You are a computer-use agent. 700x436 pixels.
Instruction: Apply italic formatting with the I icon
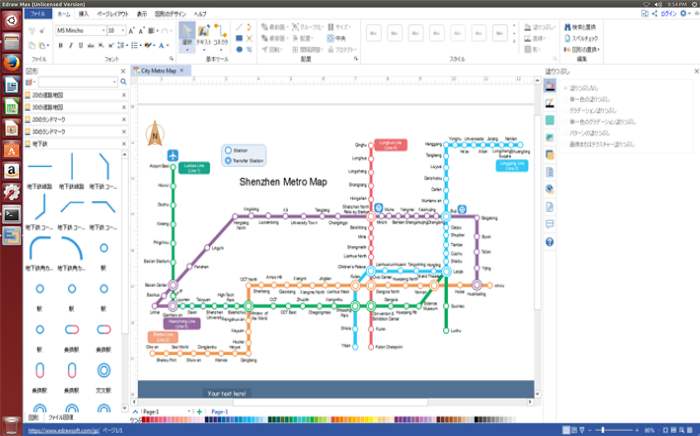click(x=71, y=45)
